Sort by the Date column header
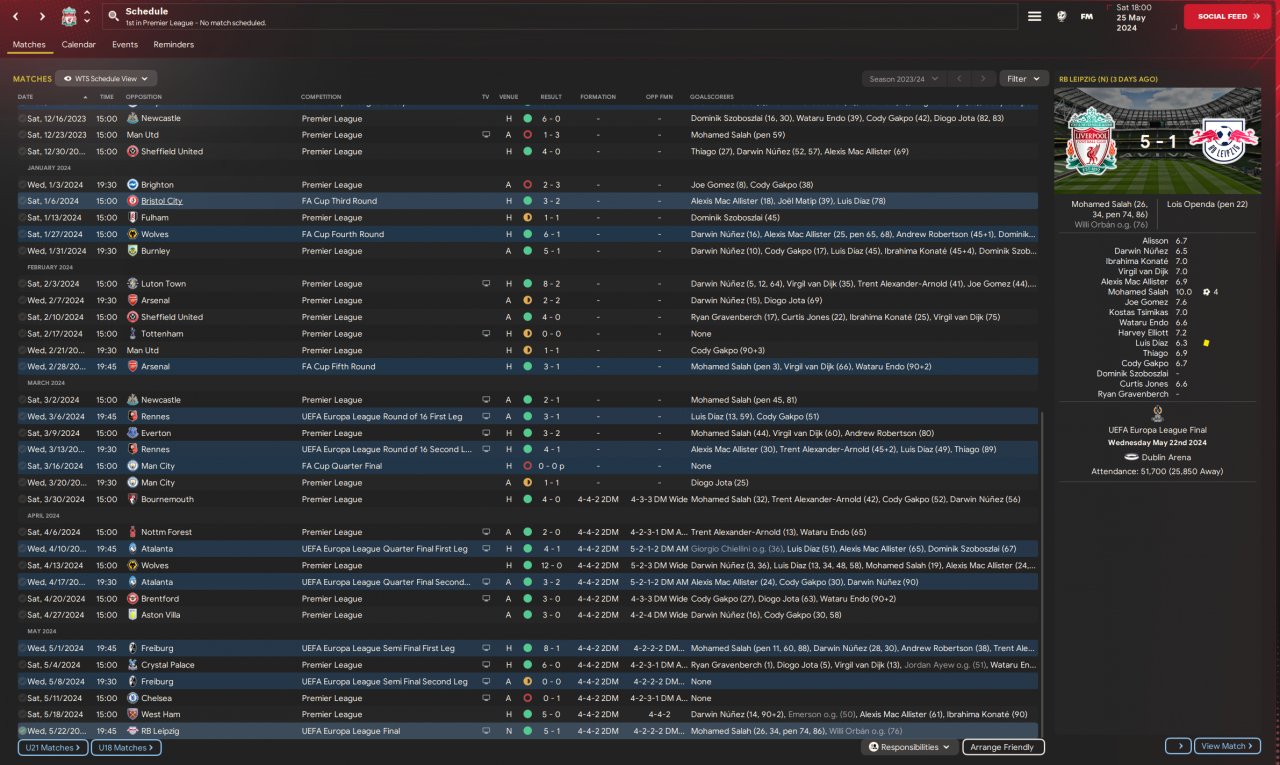Image resolution: width=1280 pixels, height=765 pixels. click(25, 97)
